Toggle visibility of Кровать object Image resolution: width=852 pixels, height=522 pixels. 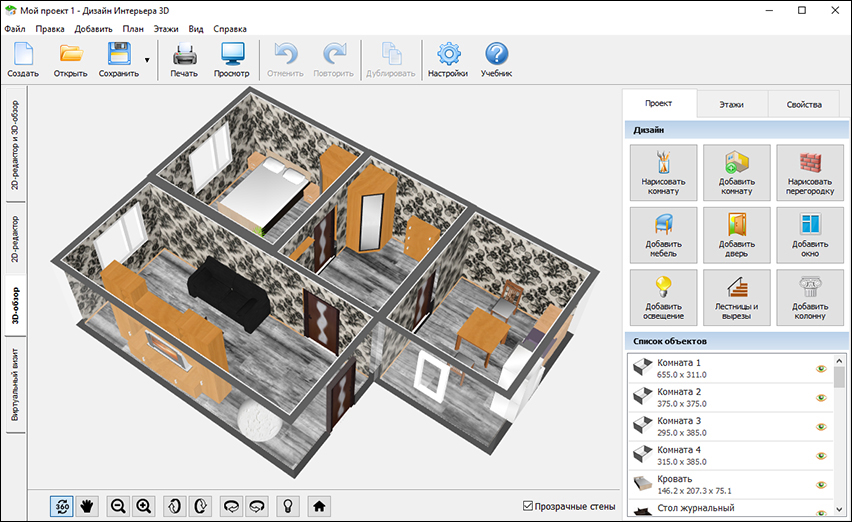[821, 485]
